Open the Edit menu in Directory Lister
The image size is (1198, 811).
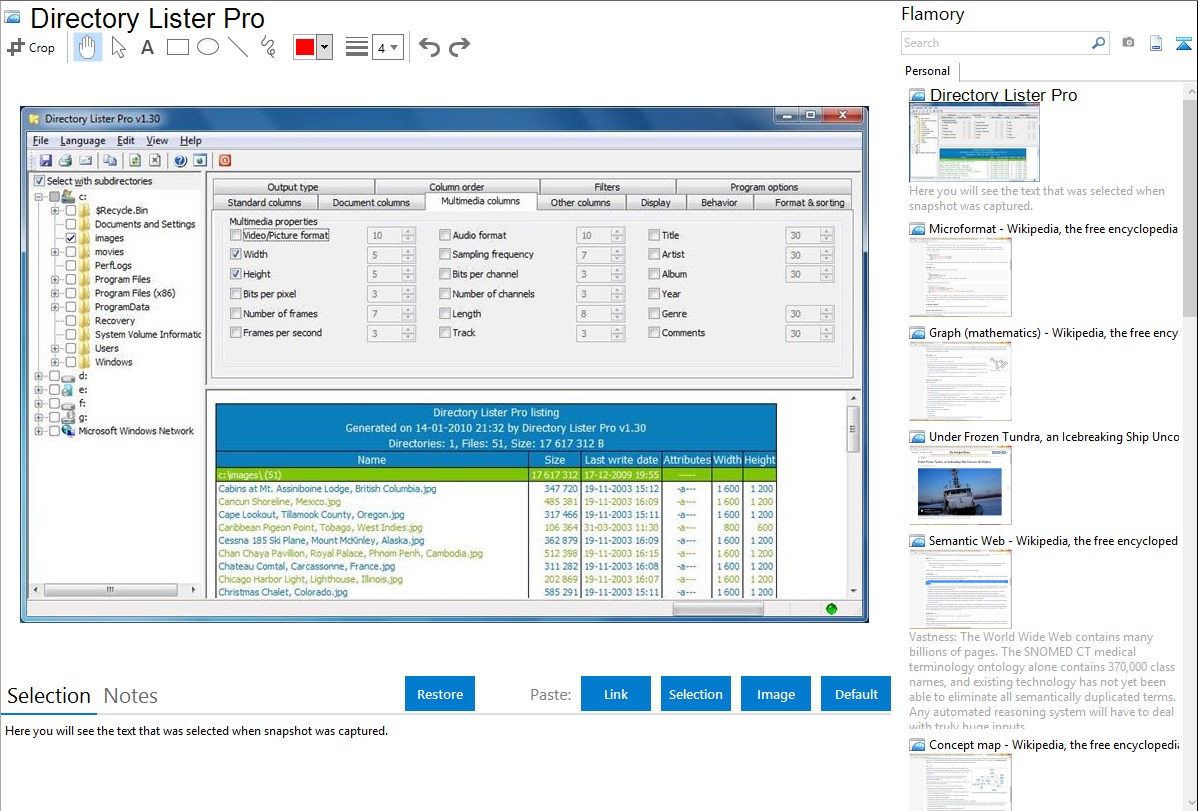pos(125,141)
